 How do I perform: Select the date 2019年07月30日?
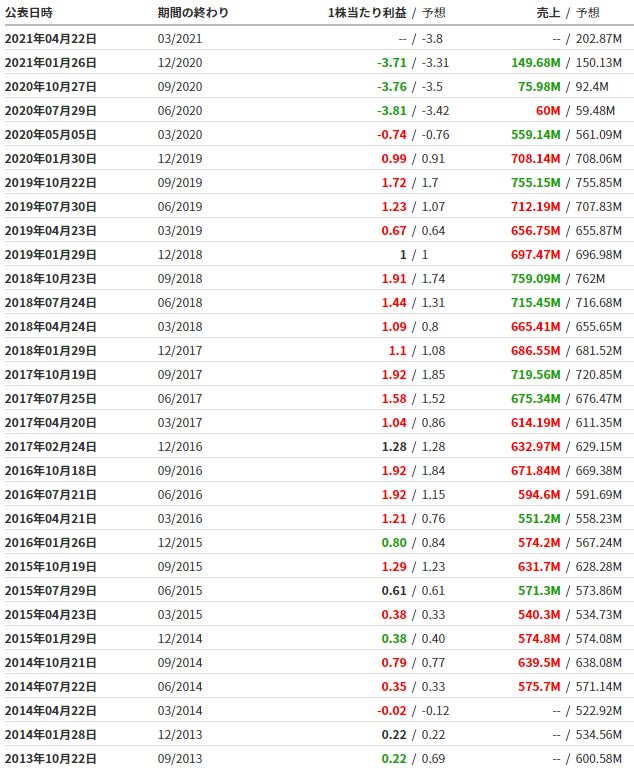pos(51,207)
